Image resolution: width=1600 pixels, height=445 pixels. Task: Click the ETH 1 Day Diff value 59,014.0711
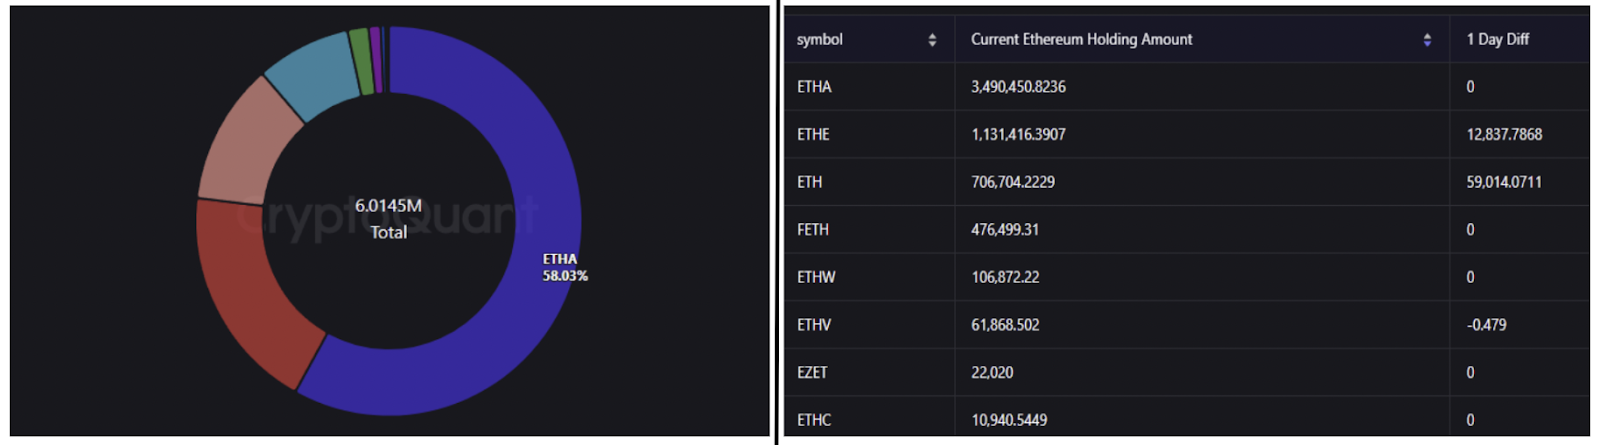1504,182
